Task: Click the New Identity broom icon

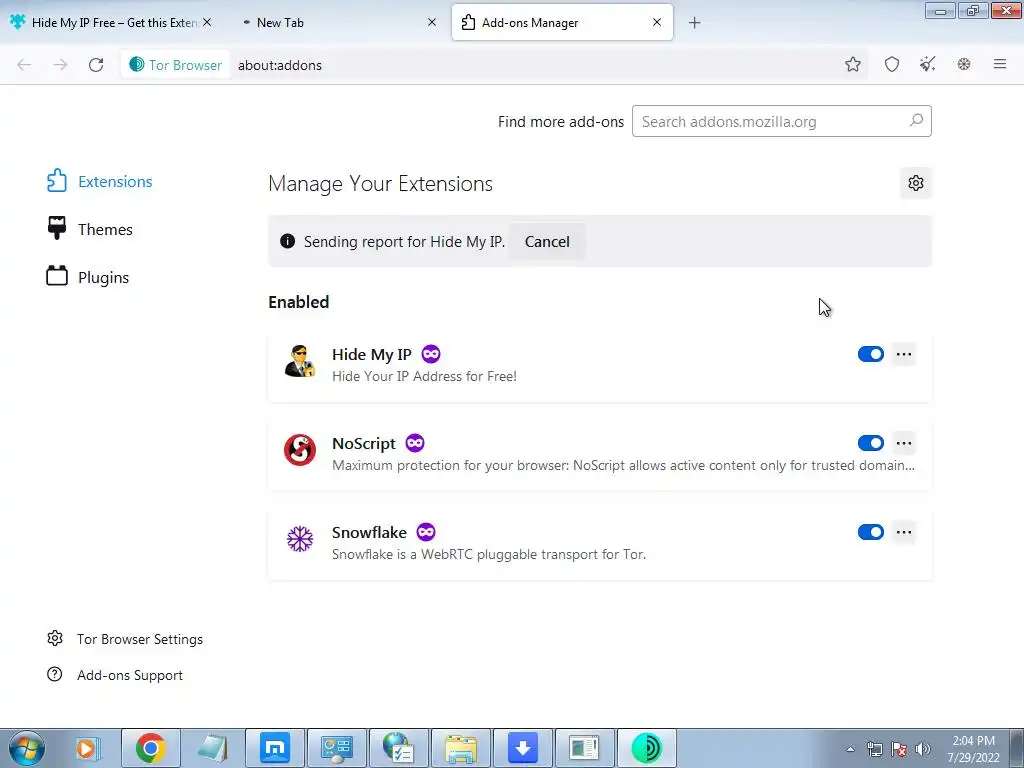Action: 927,64
